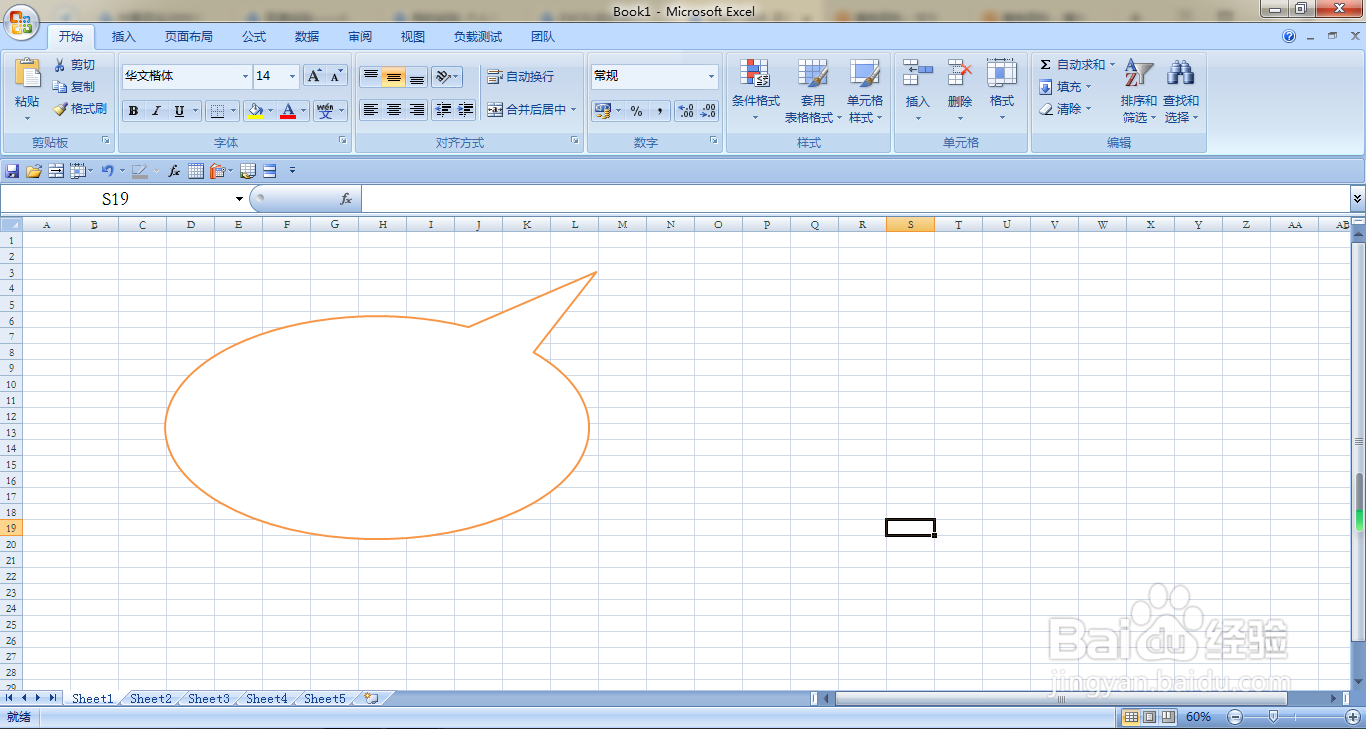Open Find & Select (查找和选择)

[x=1180, y=90]
